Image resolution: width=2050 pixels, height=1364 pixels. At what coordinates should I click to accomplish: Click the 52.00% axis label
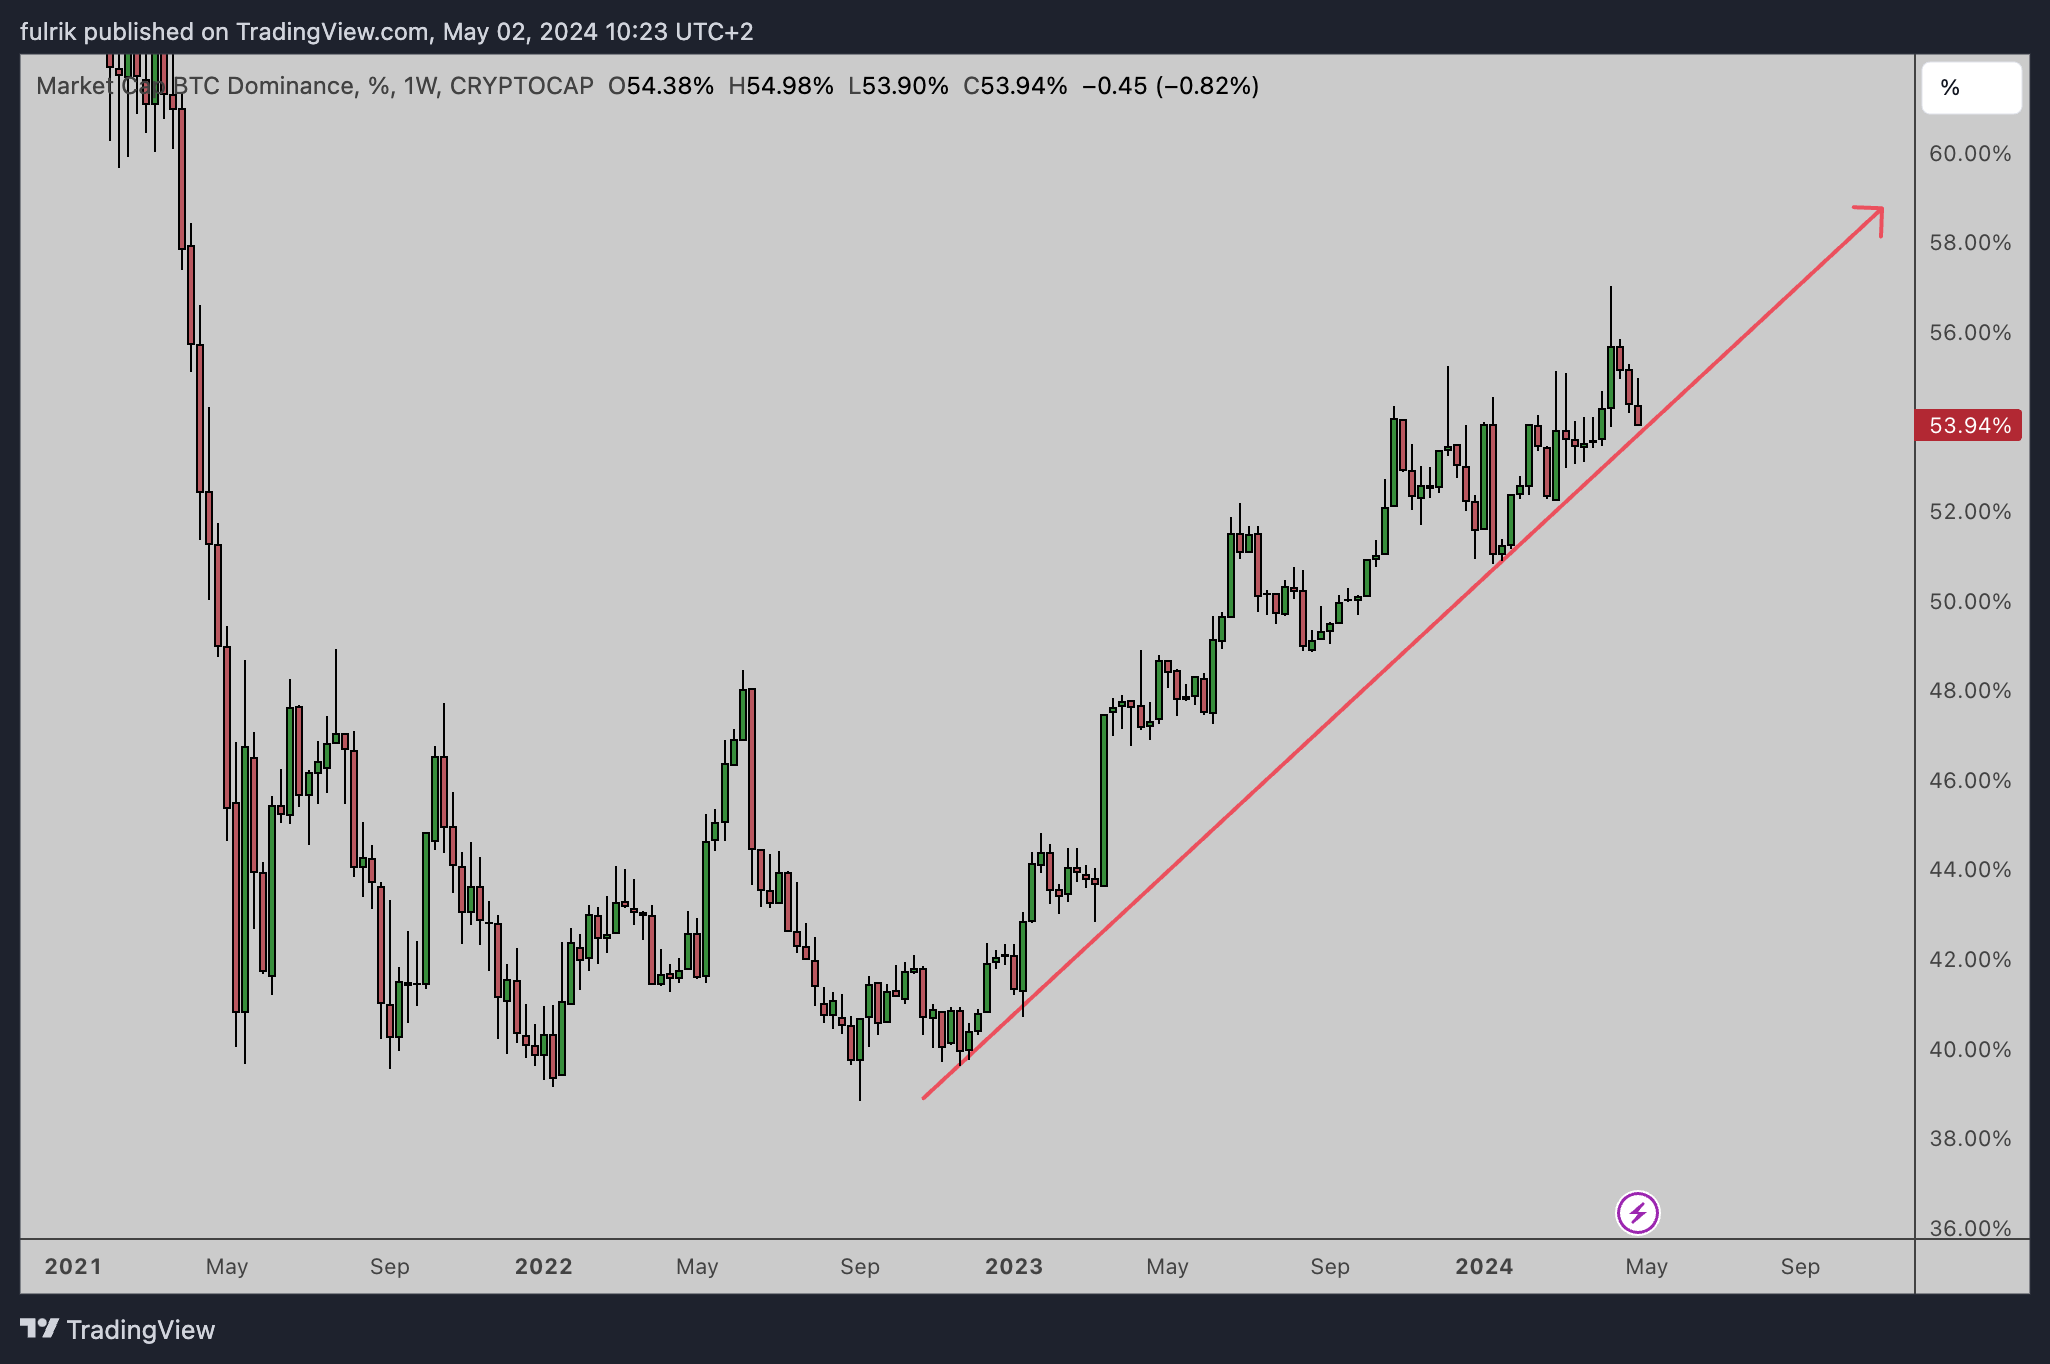[x=1970, y=512]
